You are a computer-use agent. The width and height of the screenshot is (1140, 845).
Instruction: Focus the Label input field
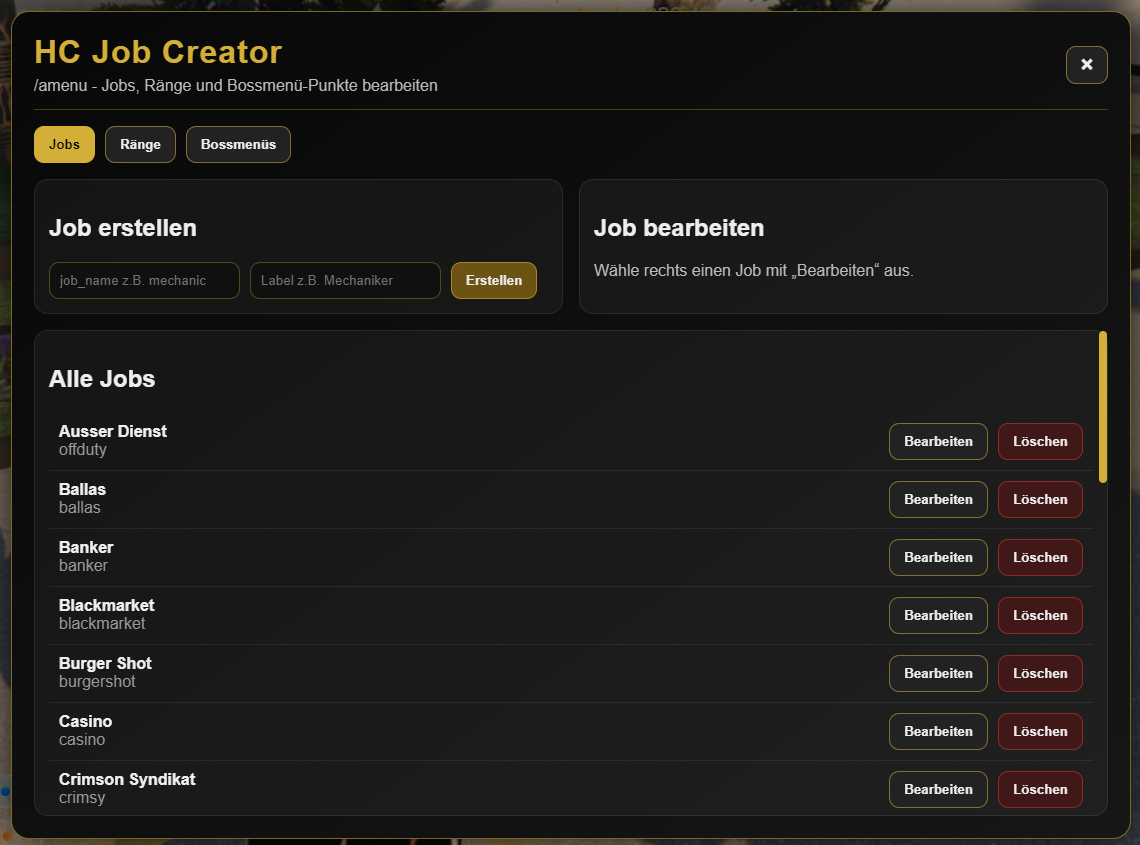coord(345,280)
